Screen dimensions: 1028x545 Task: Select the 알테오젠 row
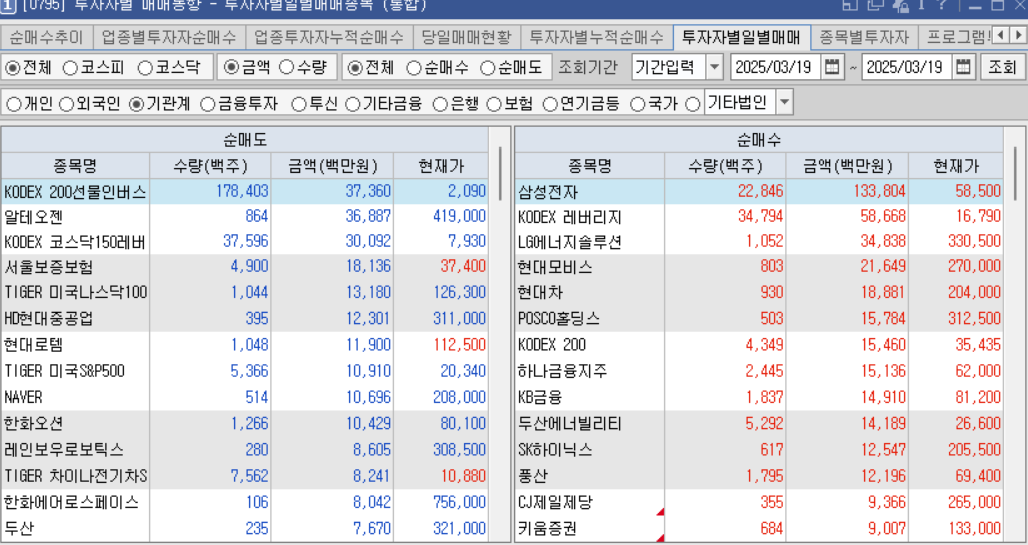tap(245, 216)
